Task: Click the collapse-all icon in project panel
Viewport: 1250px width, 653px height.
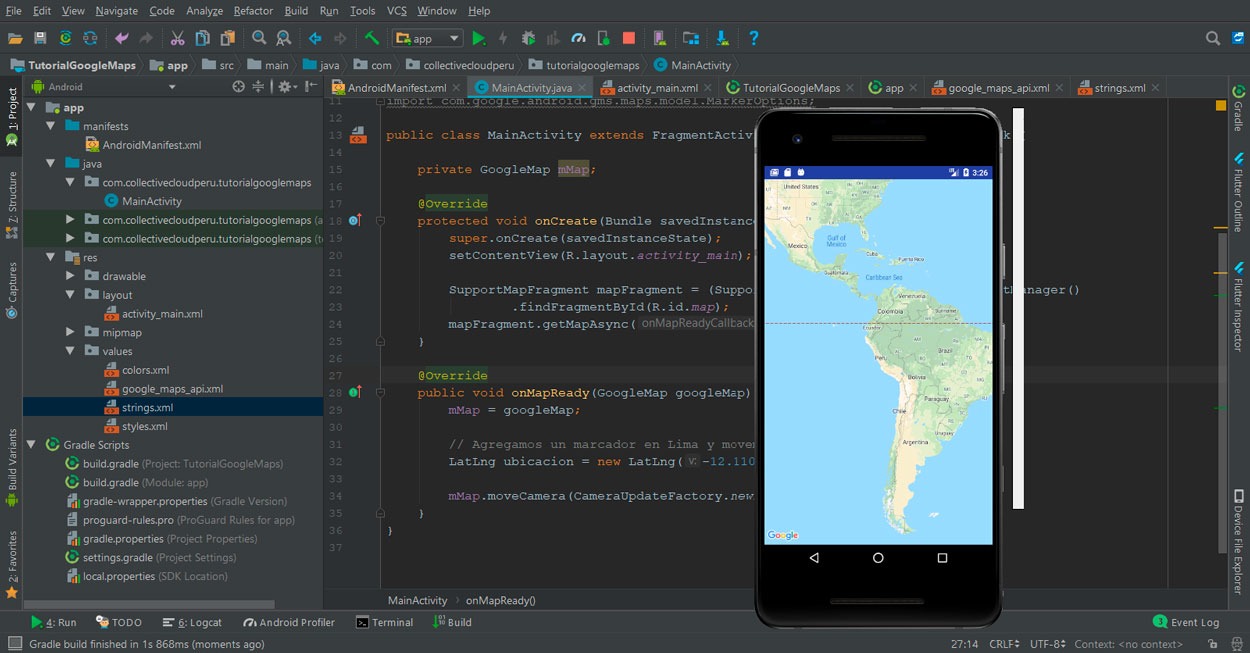Action: pyautogui.click(x=258, y=87)
